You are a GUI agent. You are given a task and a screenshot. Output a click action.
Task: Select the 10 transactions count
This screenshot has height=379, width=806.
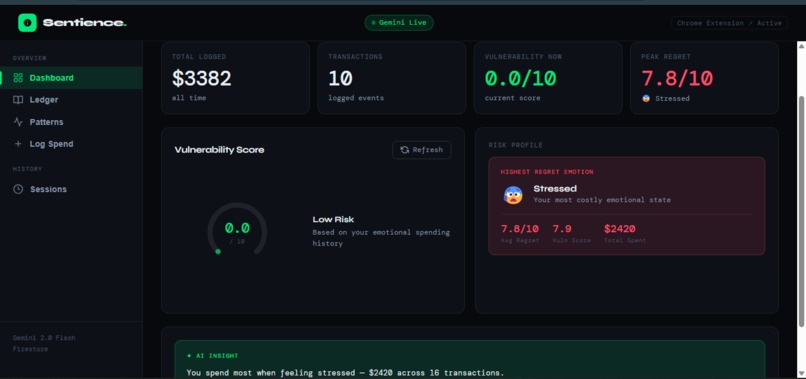pyautogui.click(x=340, y=78)
